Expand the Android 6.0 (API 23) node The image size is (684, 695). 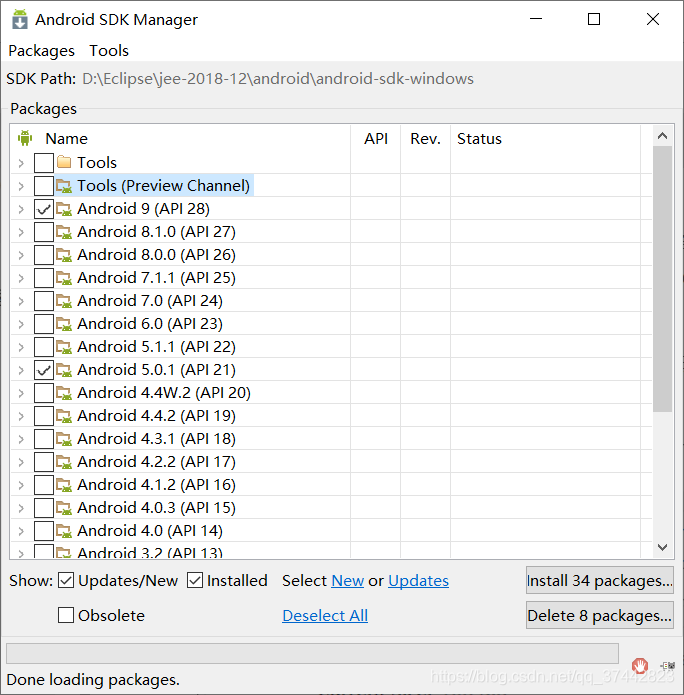point(21,324)
